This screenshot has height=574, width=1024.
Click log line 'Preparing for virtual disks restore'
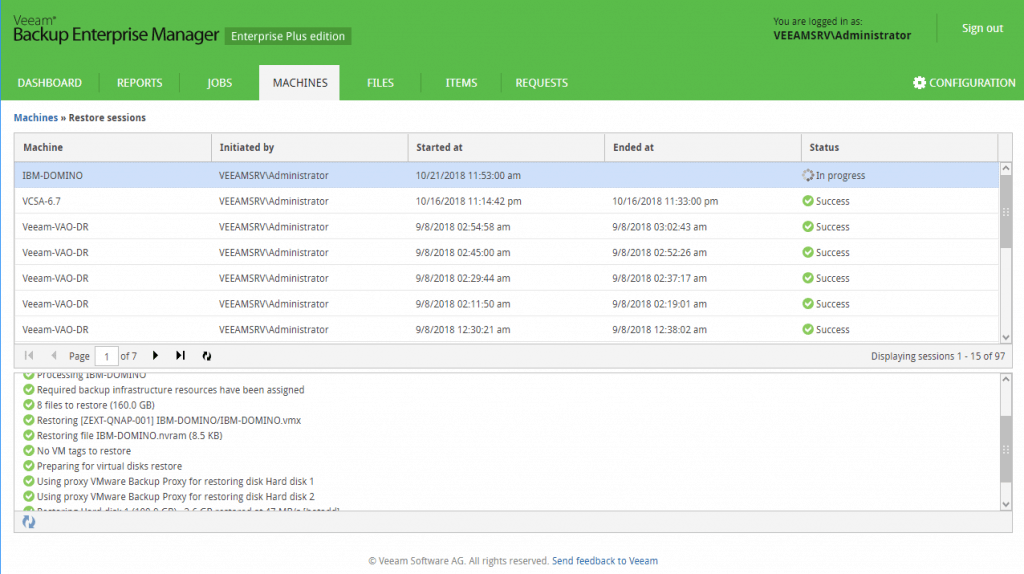(109, 466)
